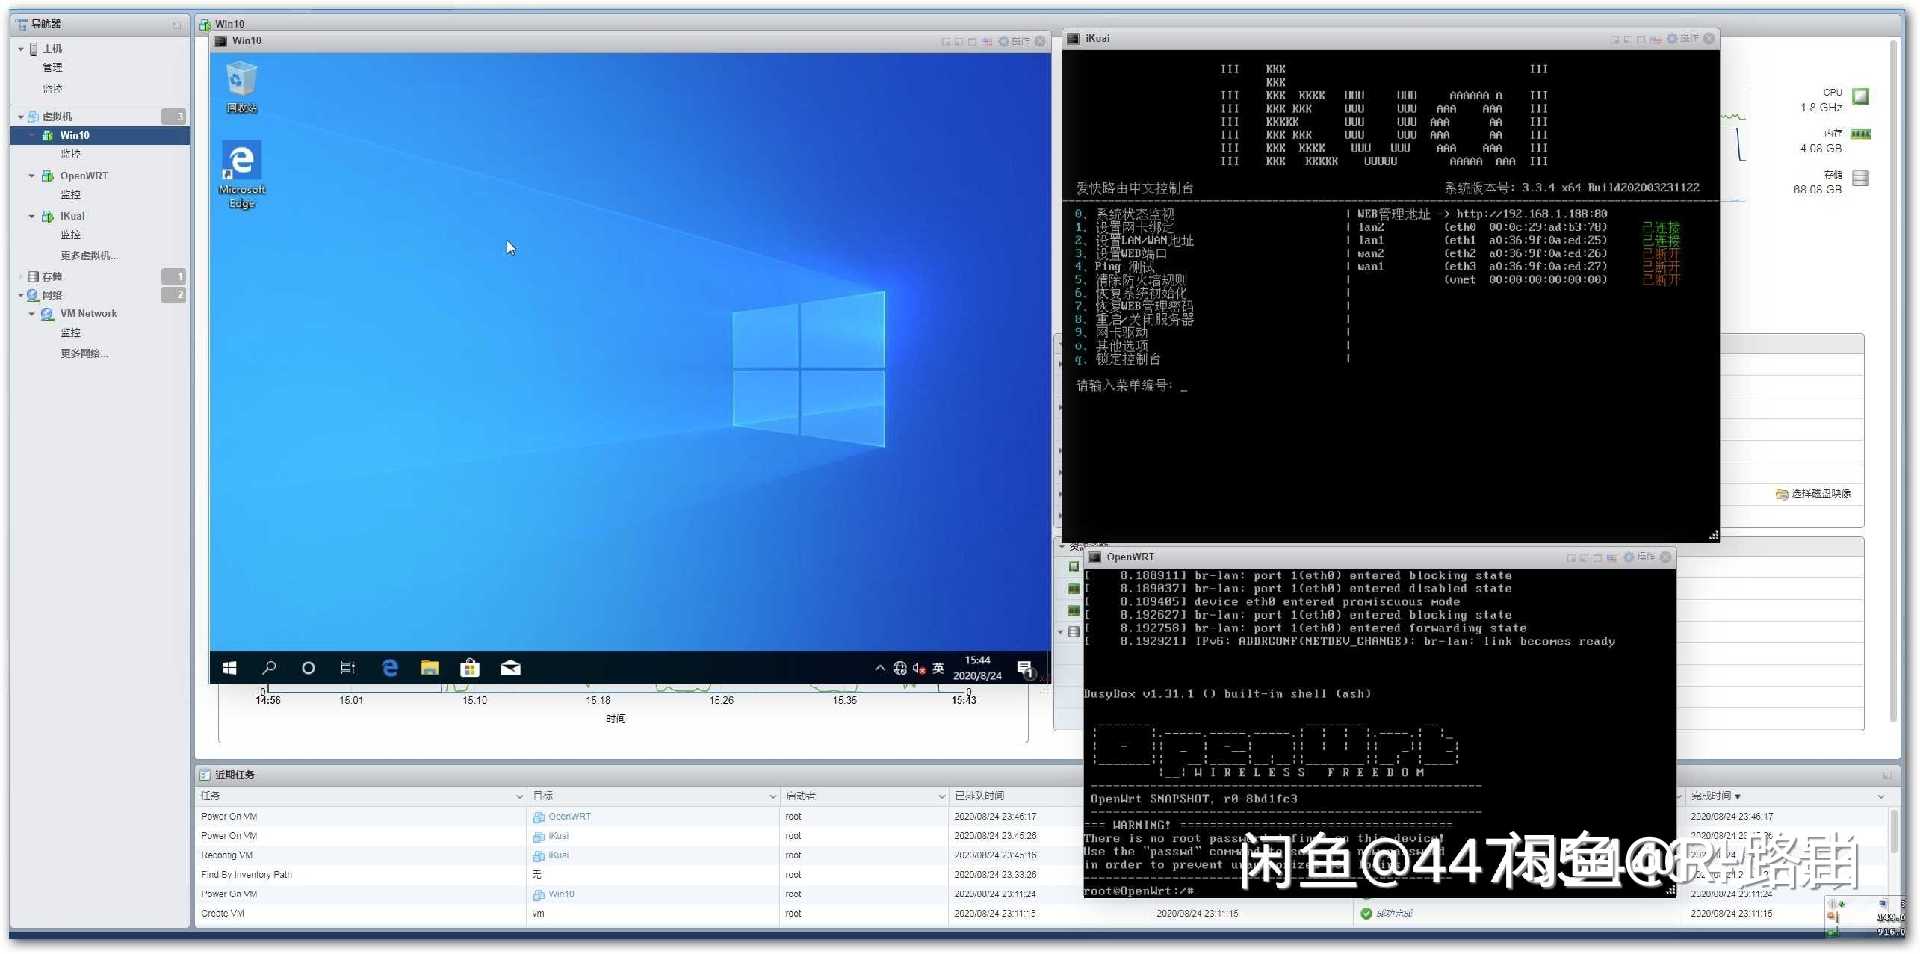The image size is (1920, 954).
Task: Show hidden system tray icons chevron
Action: click(879, 668)
